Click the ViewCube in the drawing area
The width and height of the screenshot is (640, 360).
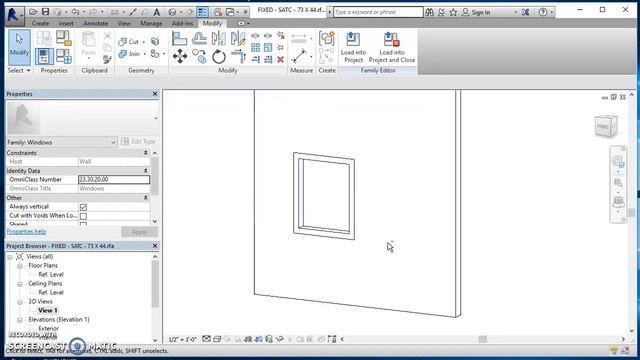tap(606, 126)
